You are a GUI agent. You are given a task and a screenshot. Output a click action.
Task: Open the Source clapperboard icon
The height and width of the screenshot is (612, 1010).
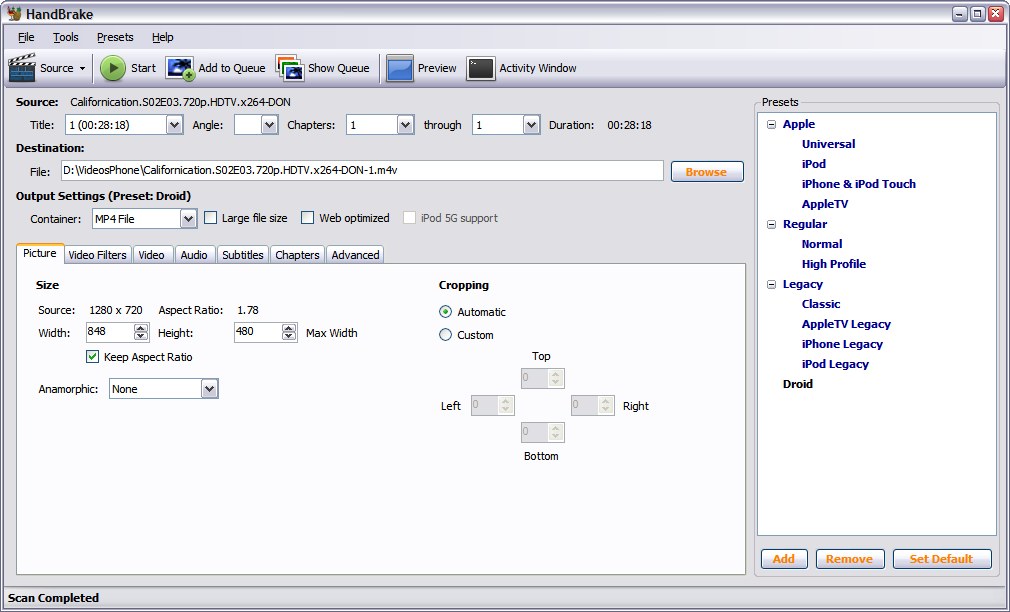click(x=22, y=68)
